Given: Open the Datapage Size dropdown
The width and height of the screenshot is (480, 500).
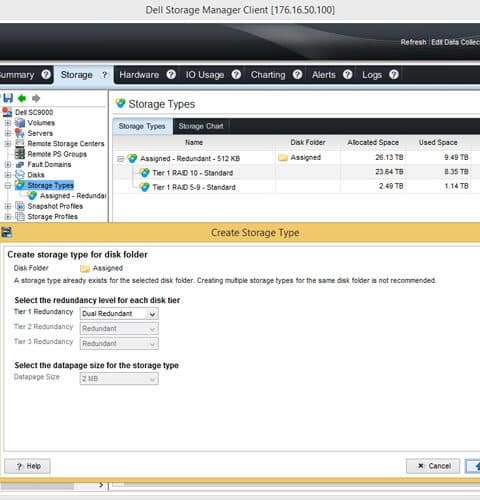Looking at the screenshot, I should point(119,379).
